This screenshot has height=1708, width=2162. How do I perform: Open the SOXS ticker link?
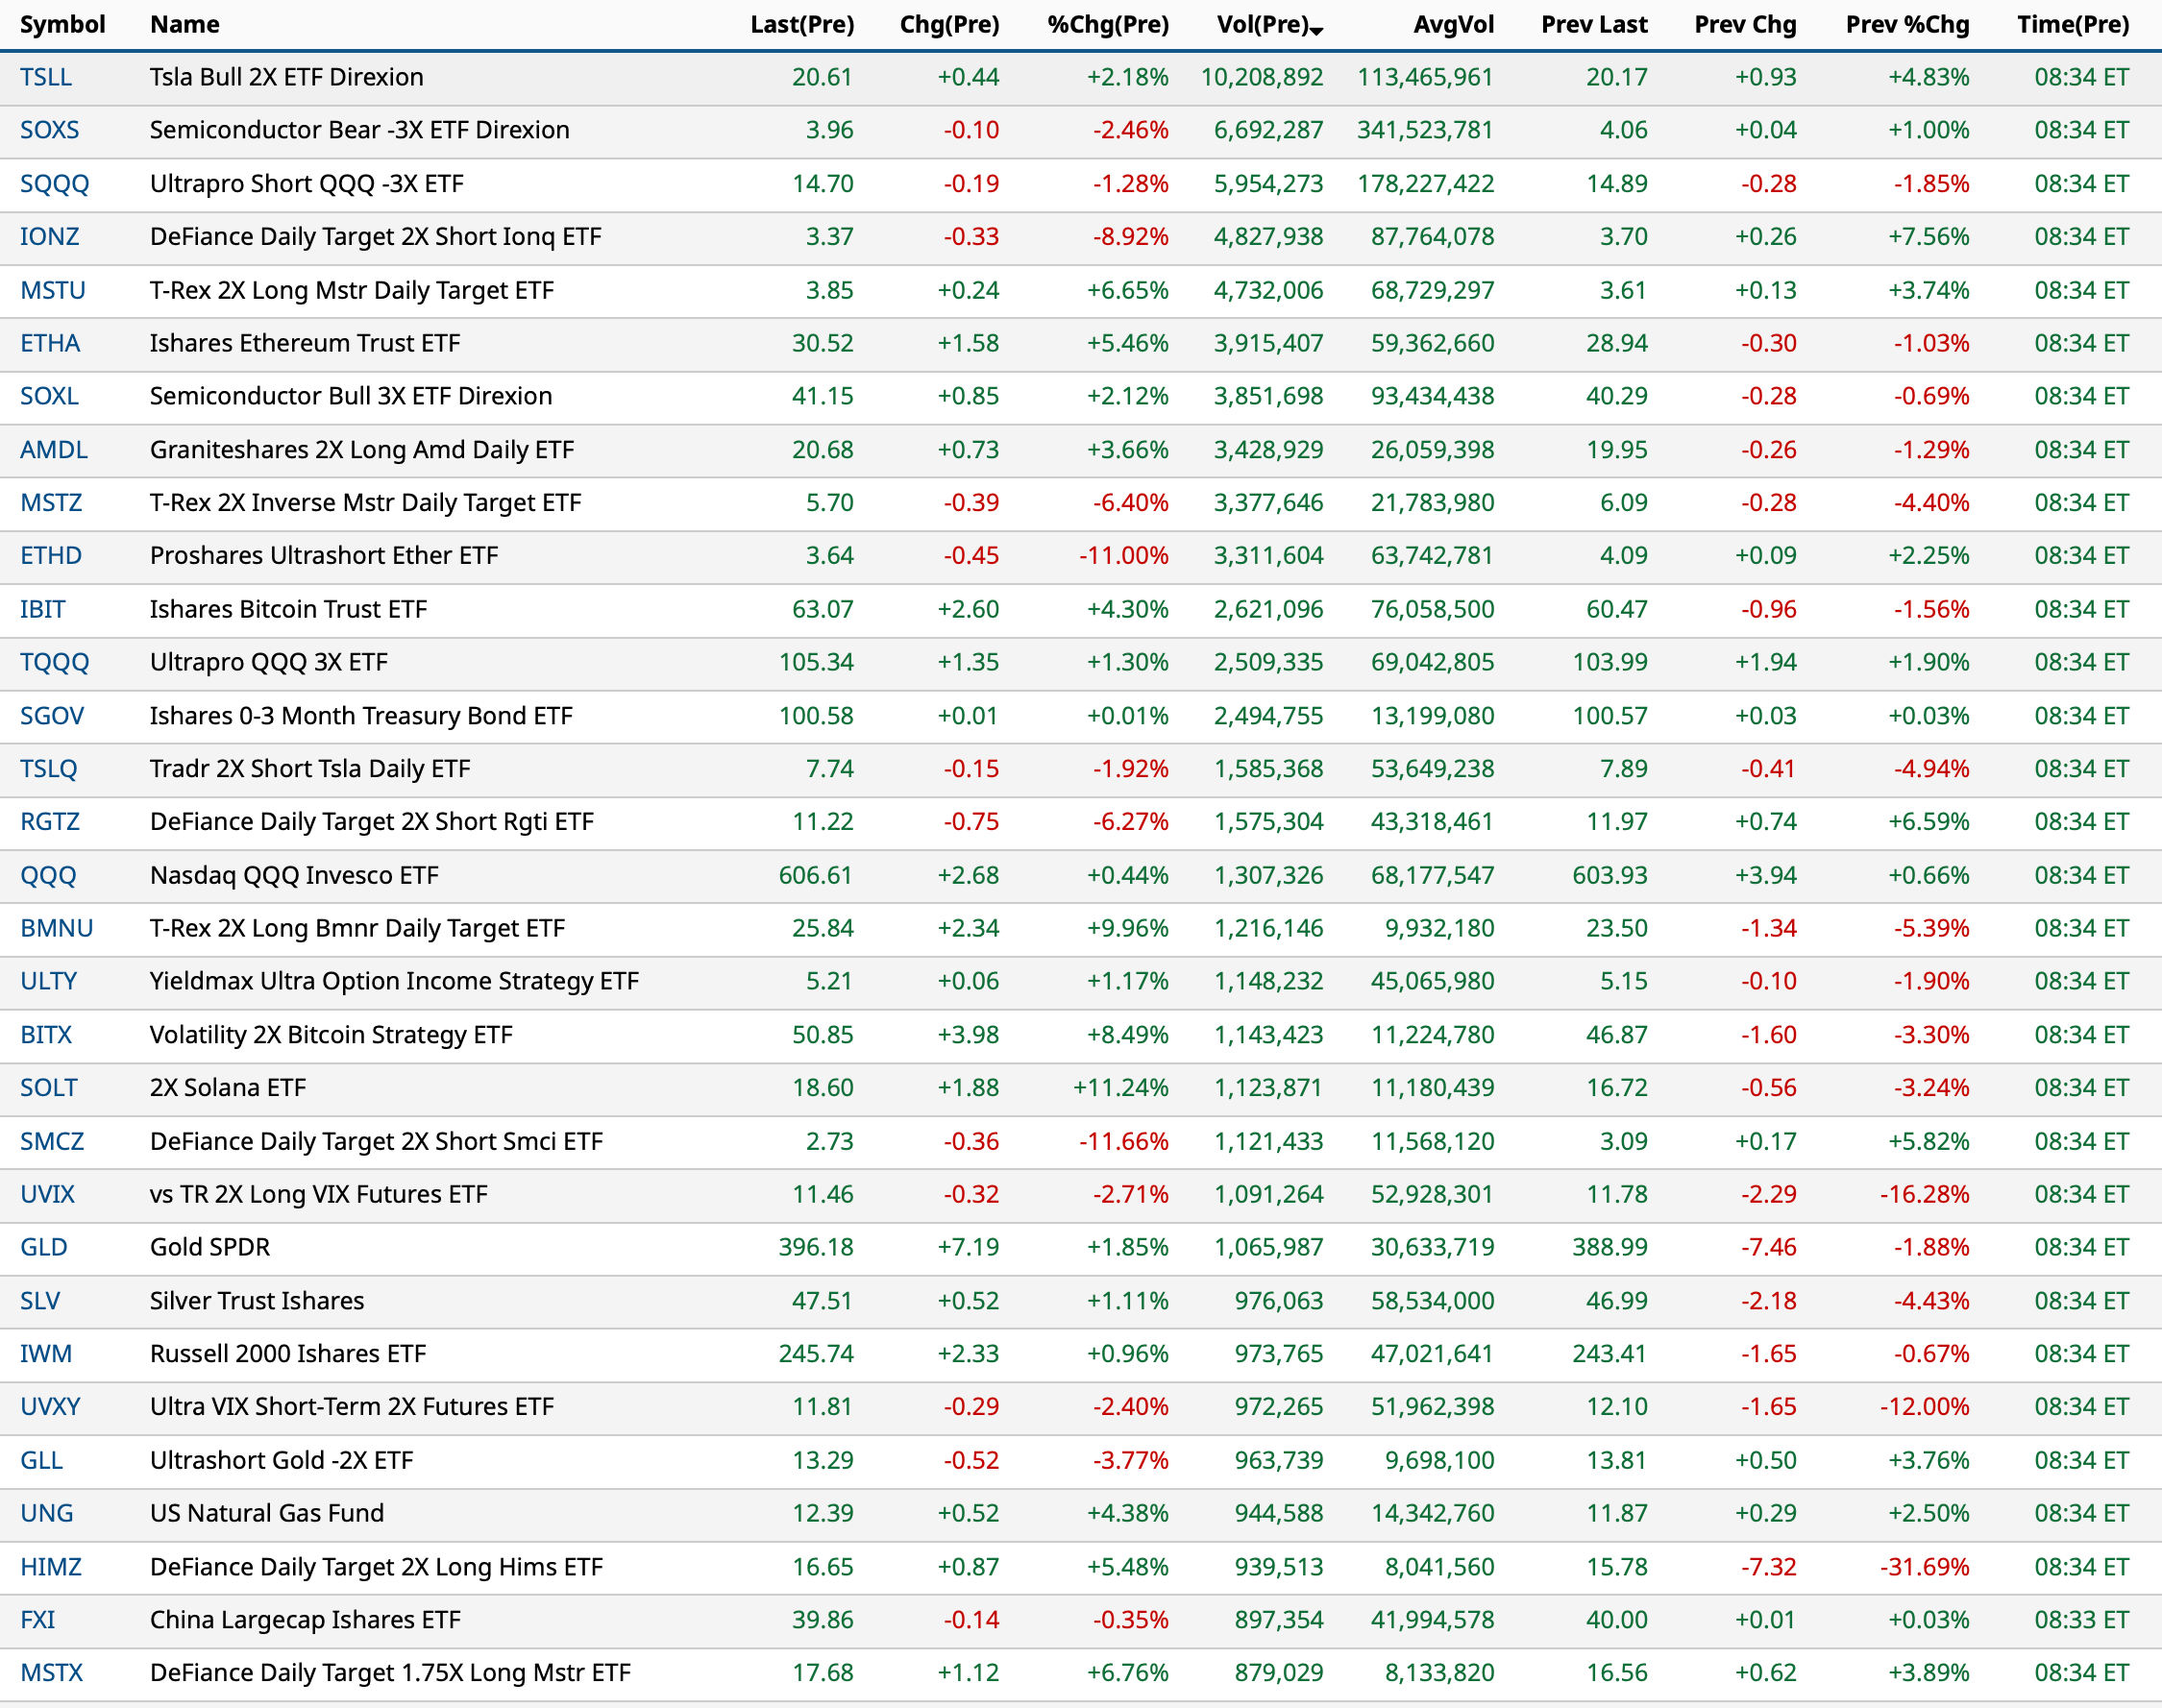click(x=49, y=130)
